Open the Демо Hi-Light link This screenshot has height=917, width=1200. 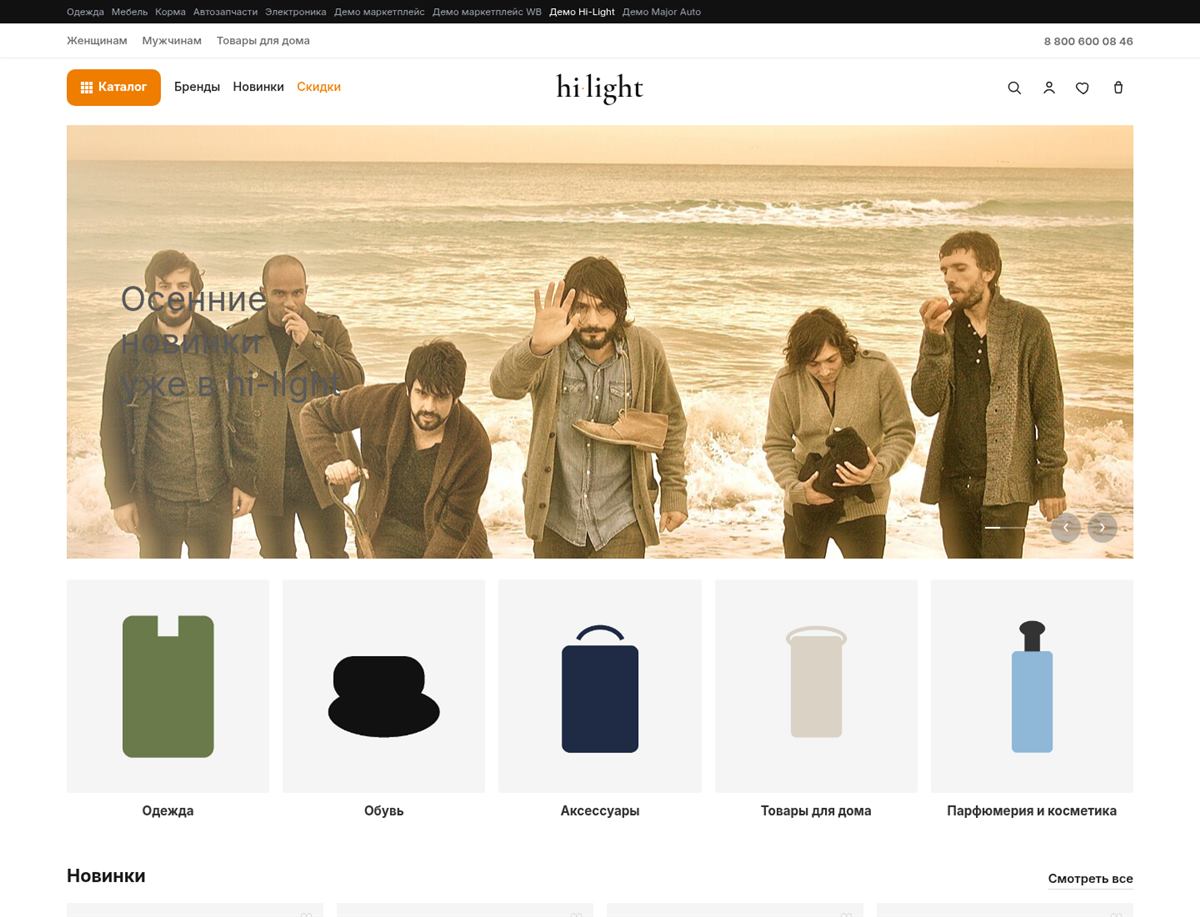582,12
